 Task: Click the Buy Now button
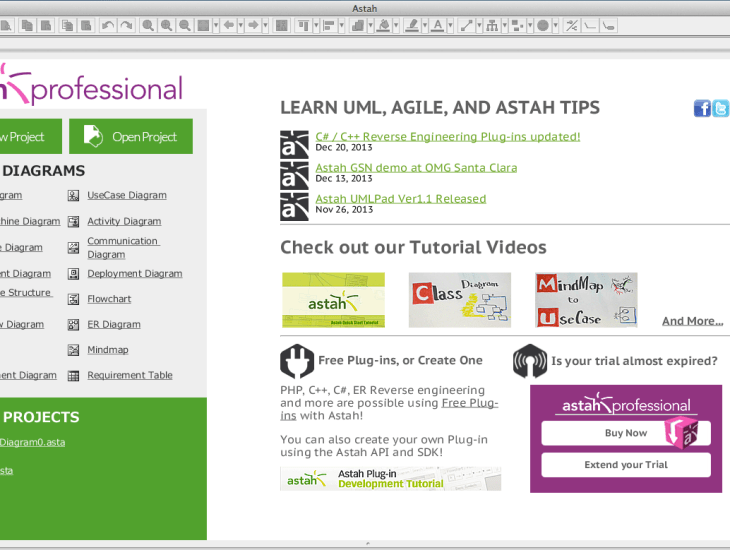(626, 433)
